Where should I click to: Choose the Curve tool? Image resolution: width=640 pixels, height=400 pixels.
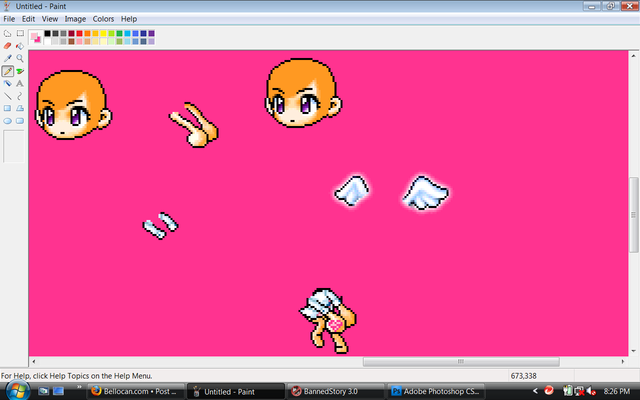click(x=20, y=96)
